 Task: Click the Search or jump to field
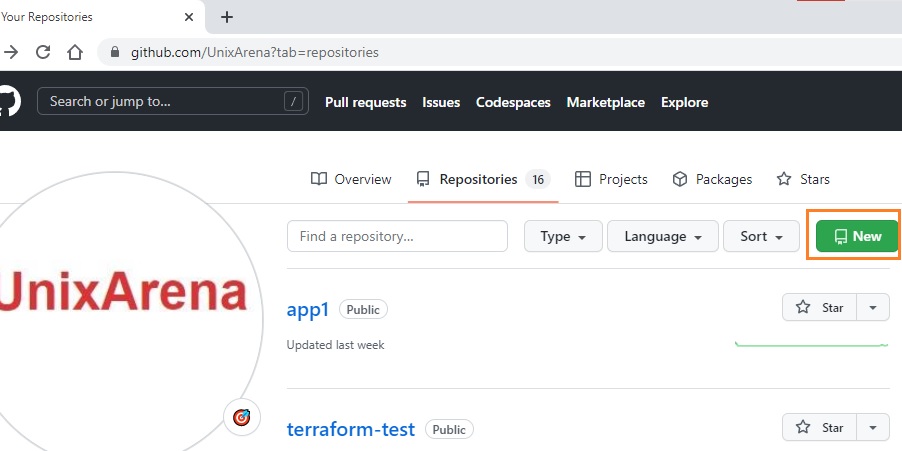(x=173, y=101)
